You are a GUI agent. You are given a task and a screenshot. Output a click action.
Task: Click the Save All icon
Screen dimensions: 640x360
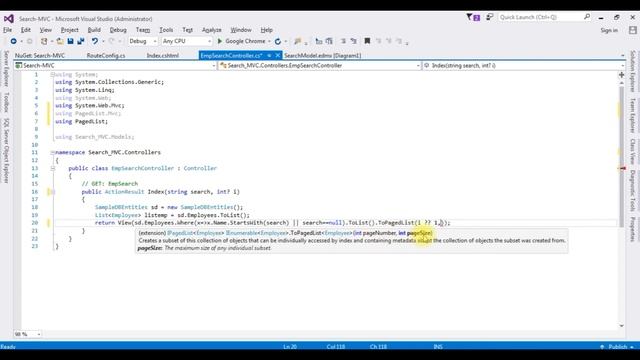pyautogui.click(x=80, y=41)
